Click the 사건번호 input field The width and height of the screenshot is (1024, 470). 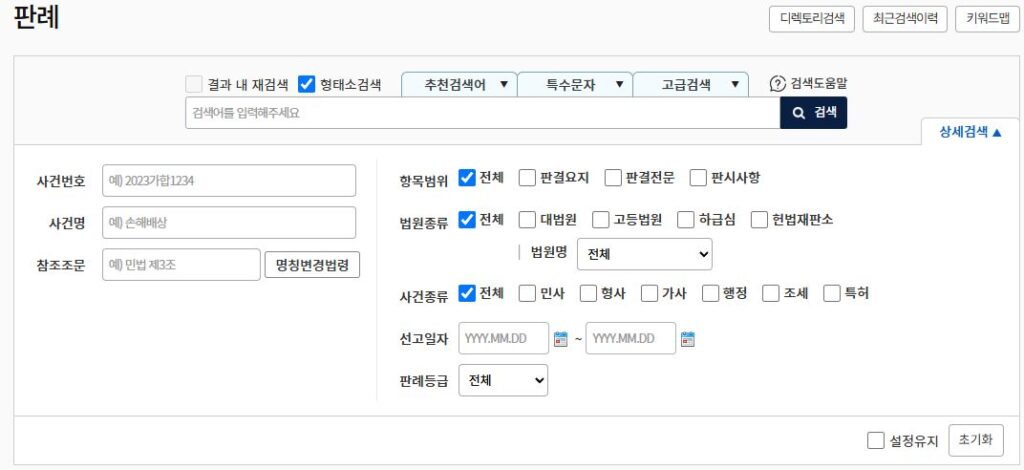click(229, 181)
